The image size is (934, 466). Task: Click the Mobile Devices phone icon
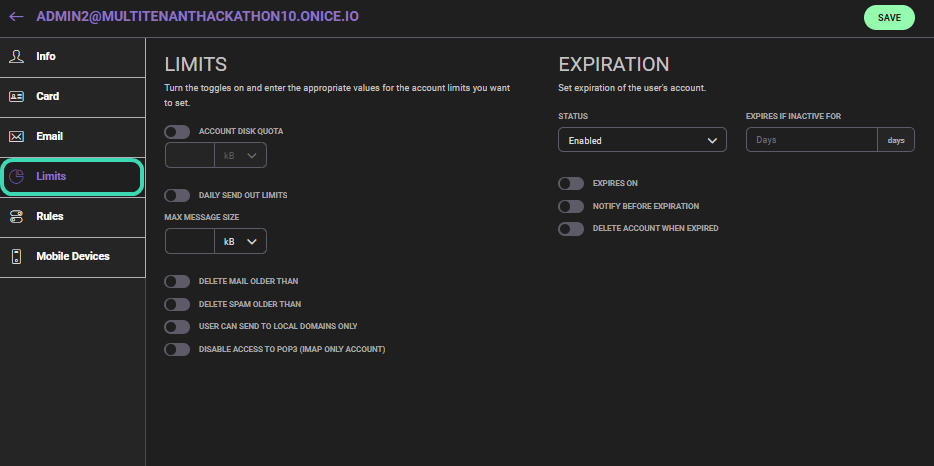(x=16, y=257)
